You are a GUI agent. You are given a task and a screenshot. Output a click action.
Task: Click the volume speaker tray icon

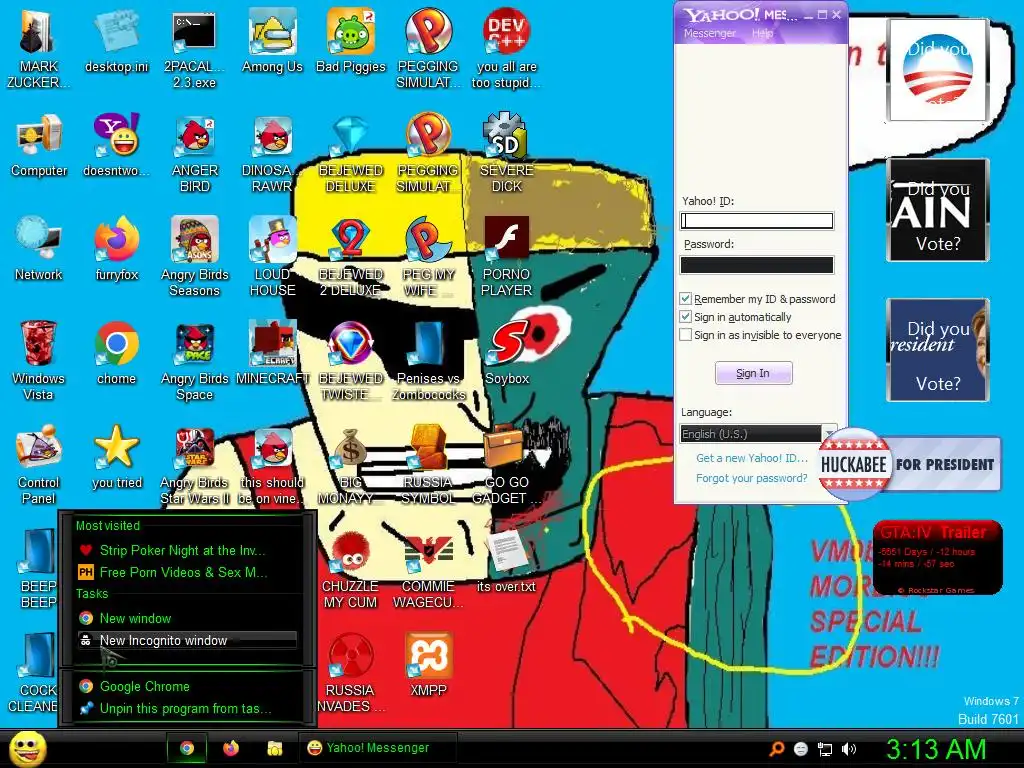pyautogui.click(x=848, y=749)
